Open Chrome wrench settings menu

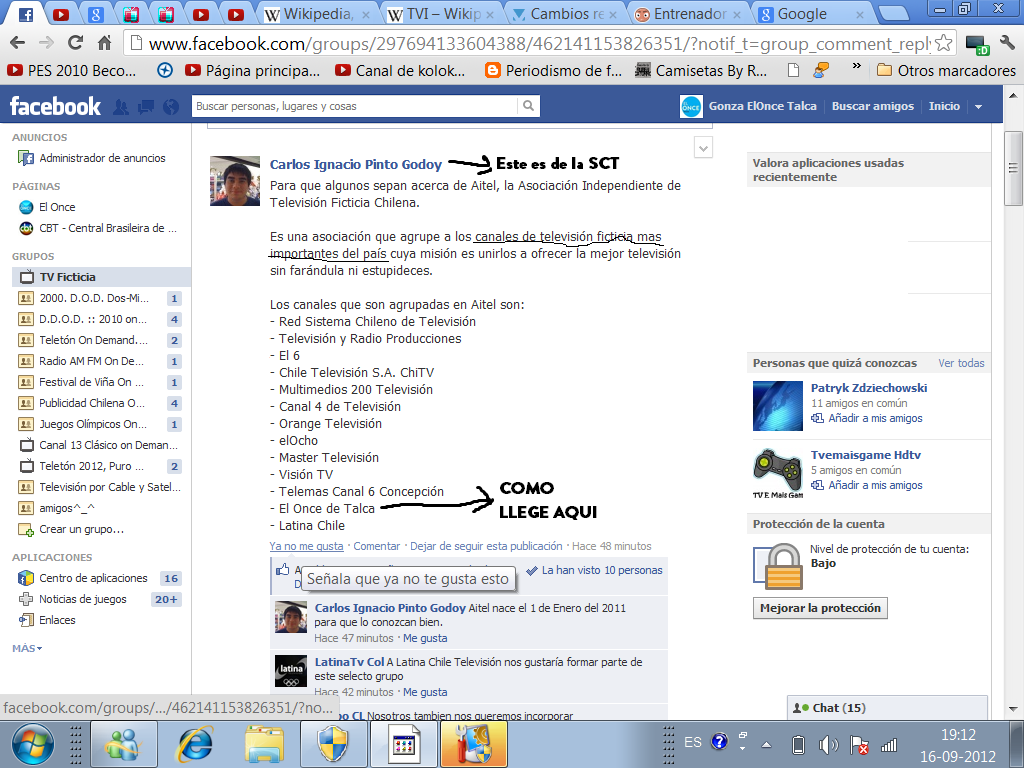coord(1006,44)
